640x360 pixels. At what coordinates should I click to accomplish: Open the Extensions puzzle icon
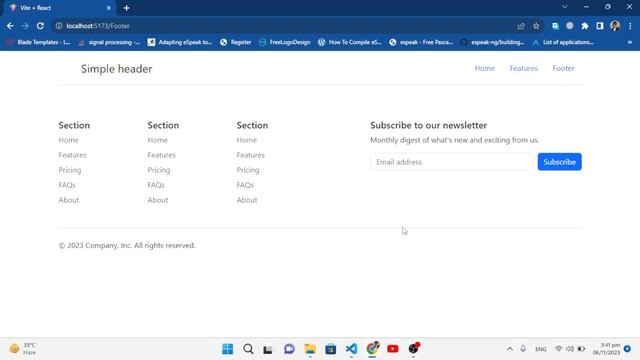click(x=585, y=26)
